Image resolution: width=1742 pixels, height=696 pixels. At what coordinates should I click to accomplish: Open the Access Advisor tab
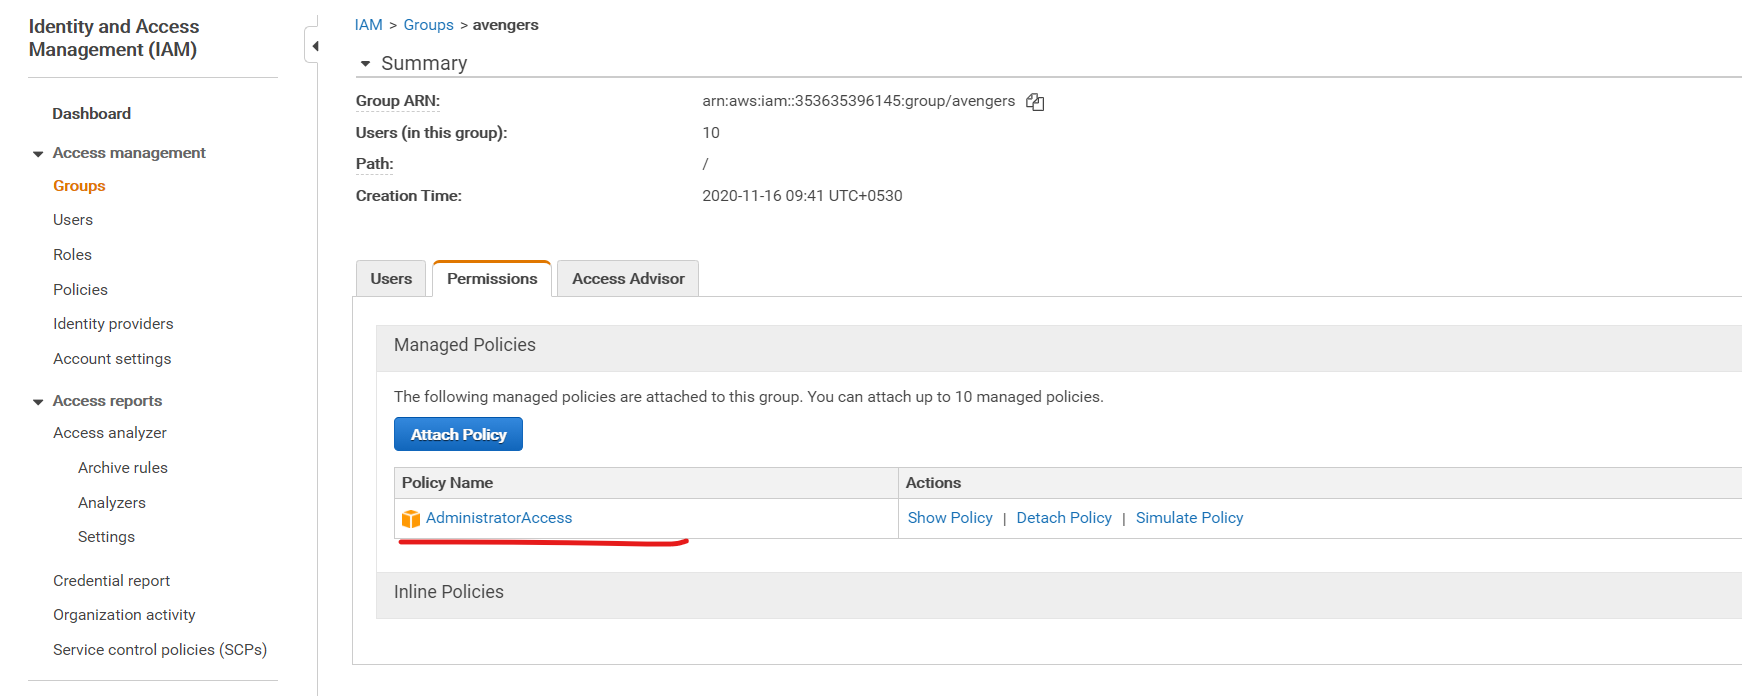(x=628, y=279)
